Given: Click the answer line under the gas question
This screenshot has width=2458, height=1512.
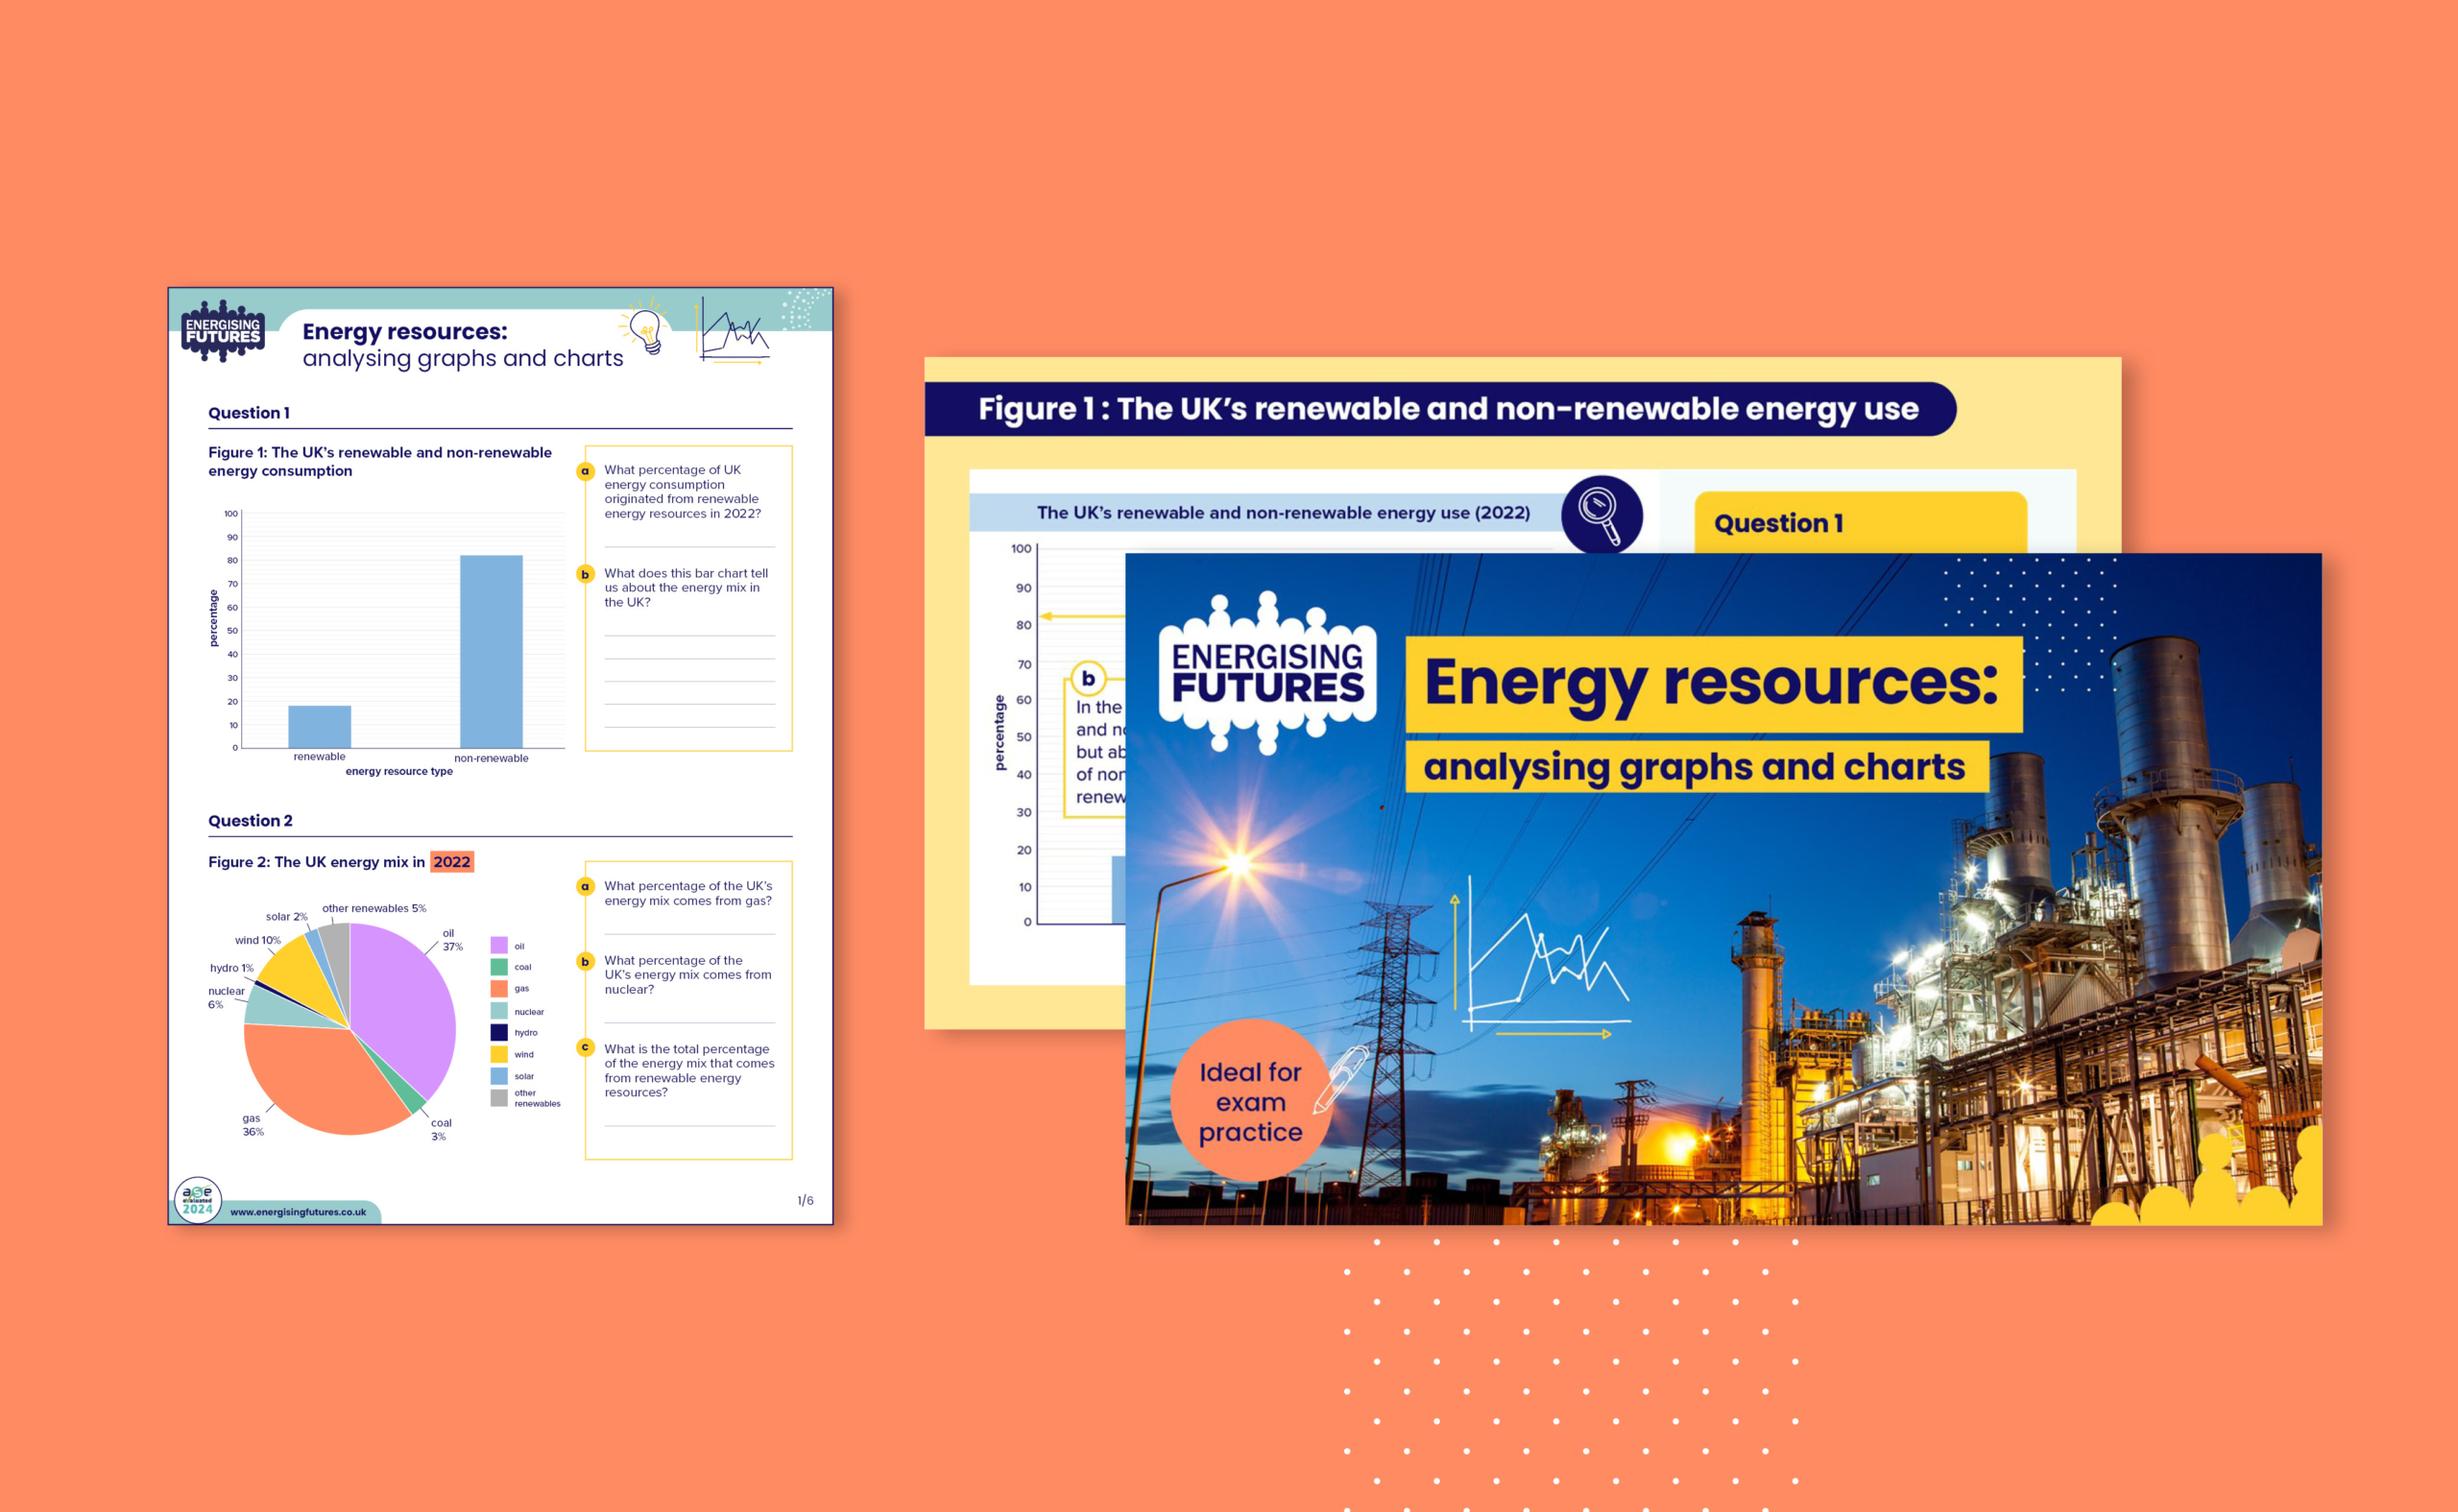Looking at the screenshot, I should (x=690, y=934).
